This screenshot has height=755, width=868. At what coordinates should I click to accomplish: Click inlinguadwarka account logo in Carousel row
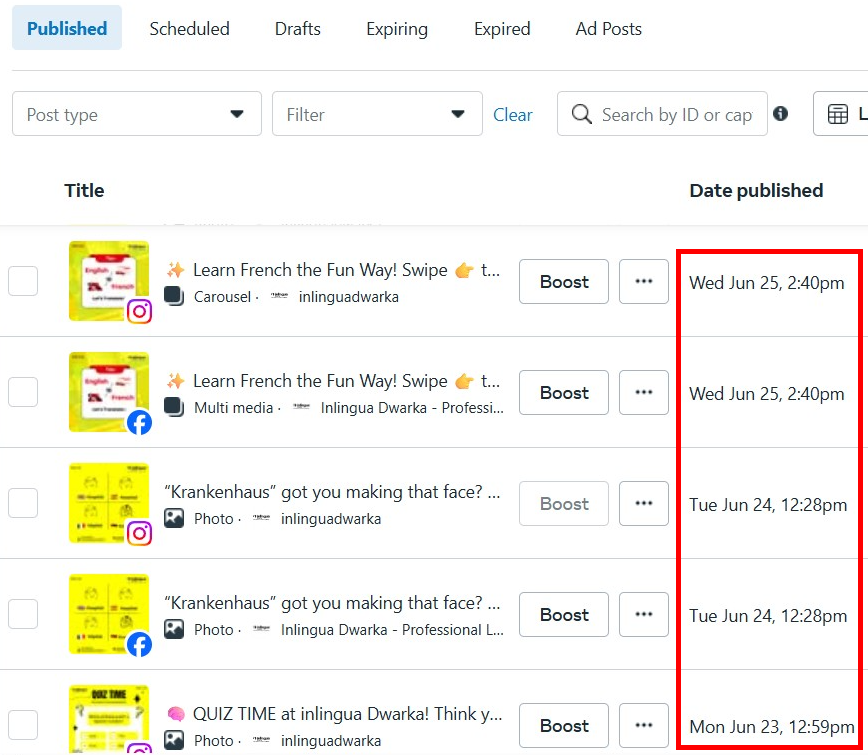pos(279,296)
